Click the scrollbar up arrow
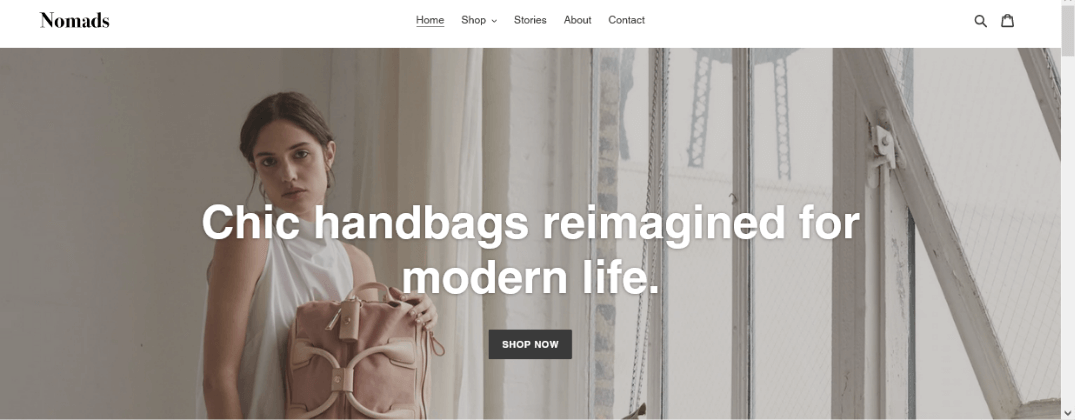This screenshot has height=420, width=1075. point(1067,4)
